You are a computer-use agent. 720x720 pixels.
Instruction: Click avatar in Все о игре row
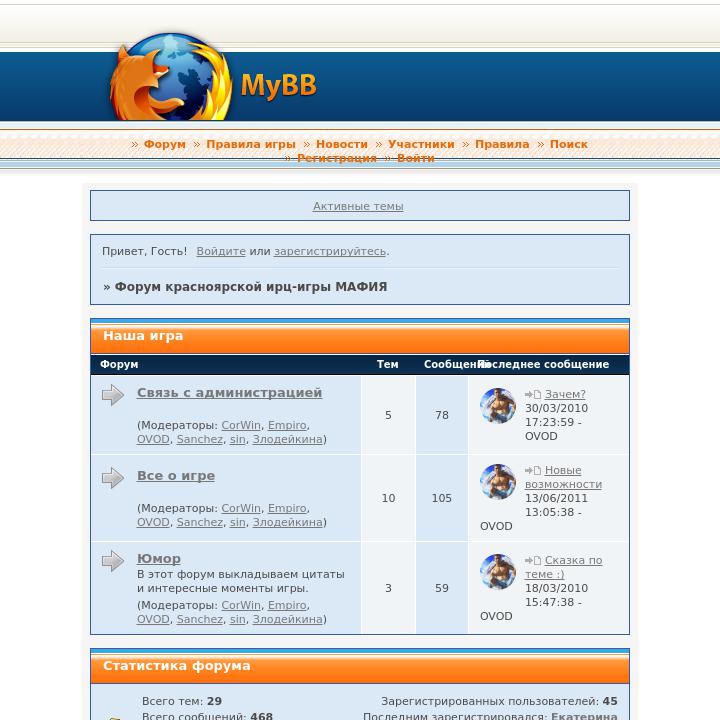point(498,482)
